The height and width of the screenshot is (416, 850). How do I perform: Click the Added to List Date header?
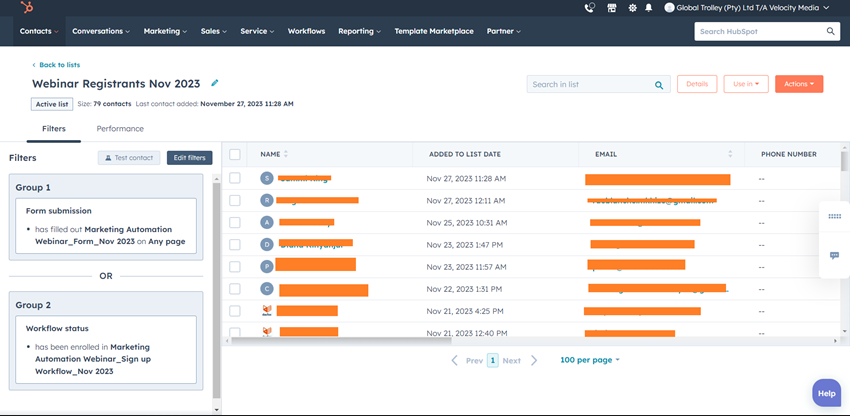(465, 155)
